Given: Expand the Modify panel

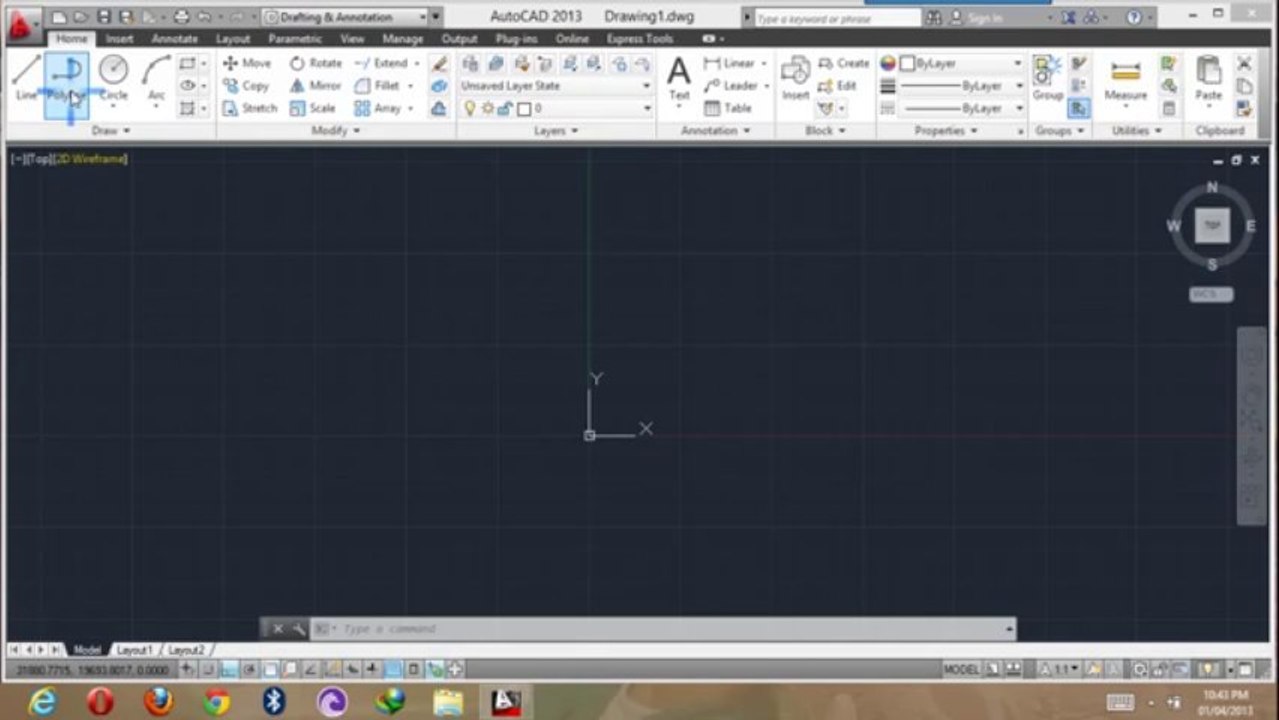Looking at the screenshot, I should [336, 131].
